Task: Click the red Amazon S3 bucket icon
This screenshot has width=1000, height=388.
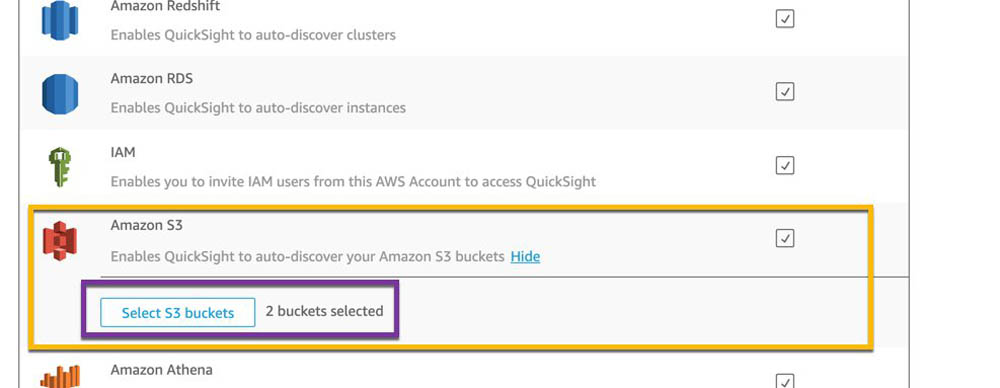Action: click(x=60, y=241)
